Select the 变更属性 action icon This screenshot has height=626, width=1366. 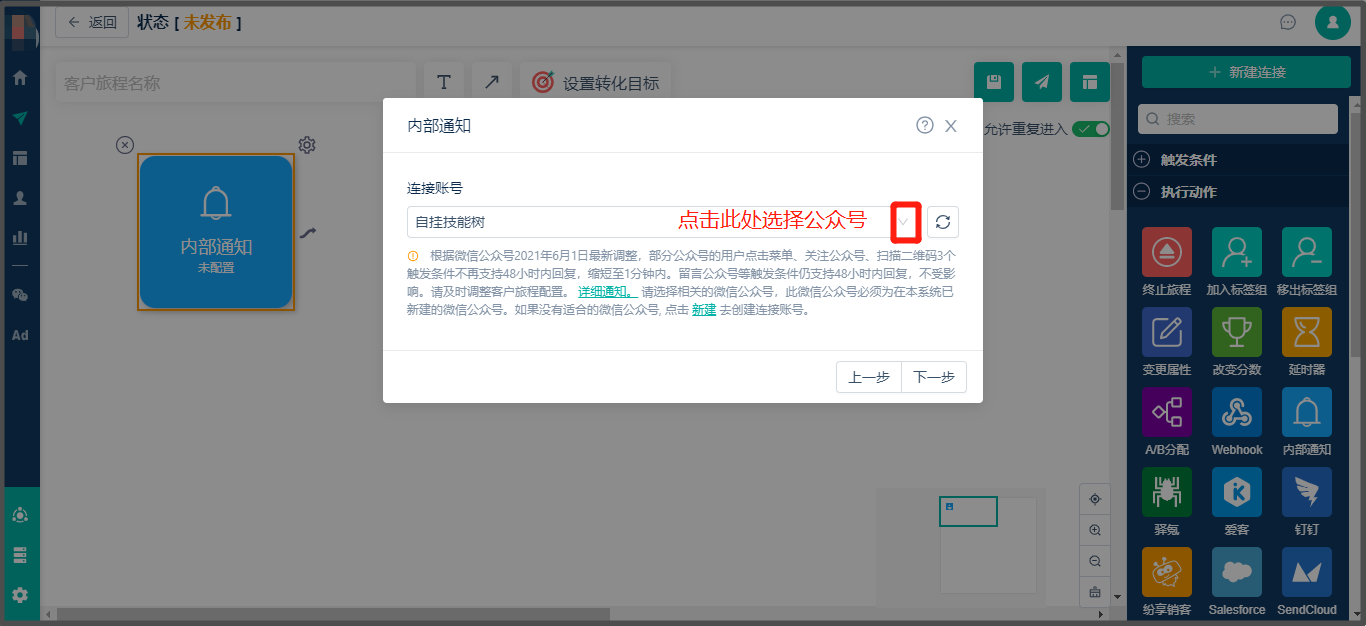tap(1166, 332)
